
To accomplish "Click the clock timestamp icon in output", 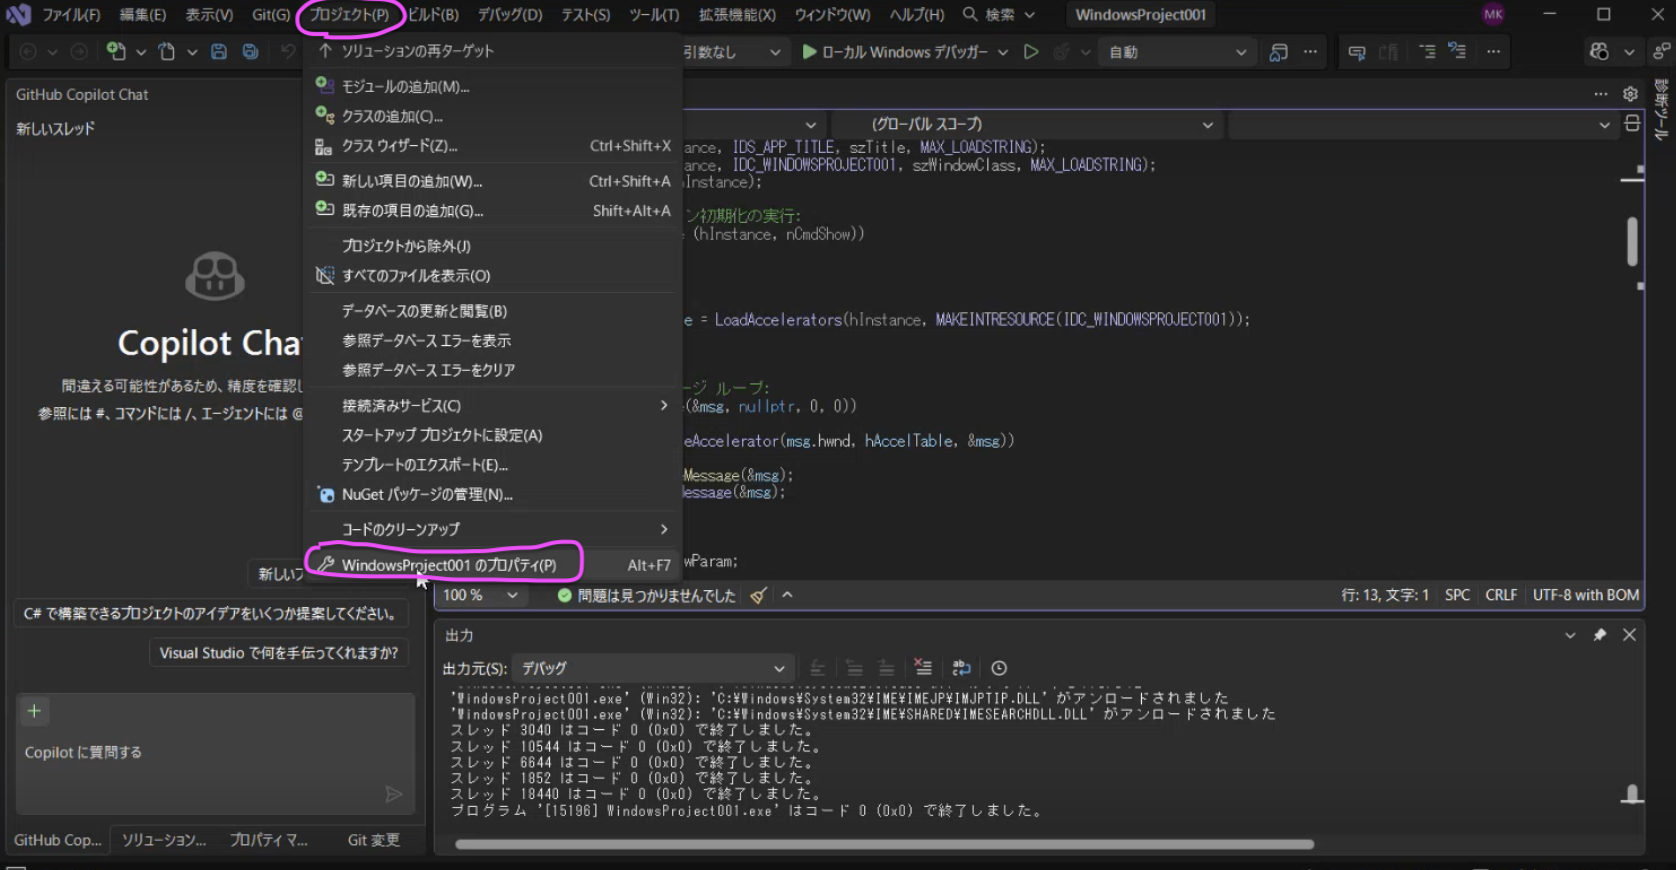I will coord(999,668).
